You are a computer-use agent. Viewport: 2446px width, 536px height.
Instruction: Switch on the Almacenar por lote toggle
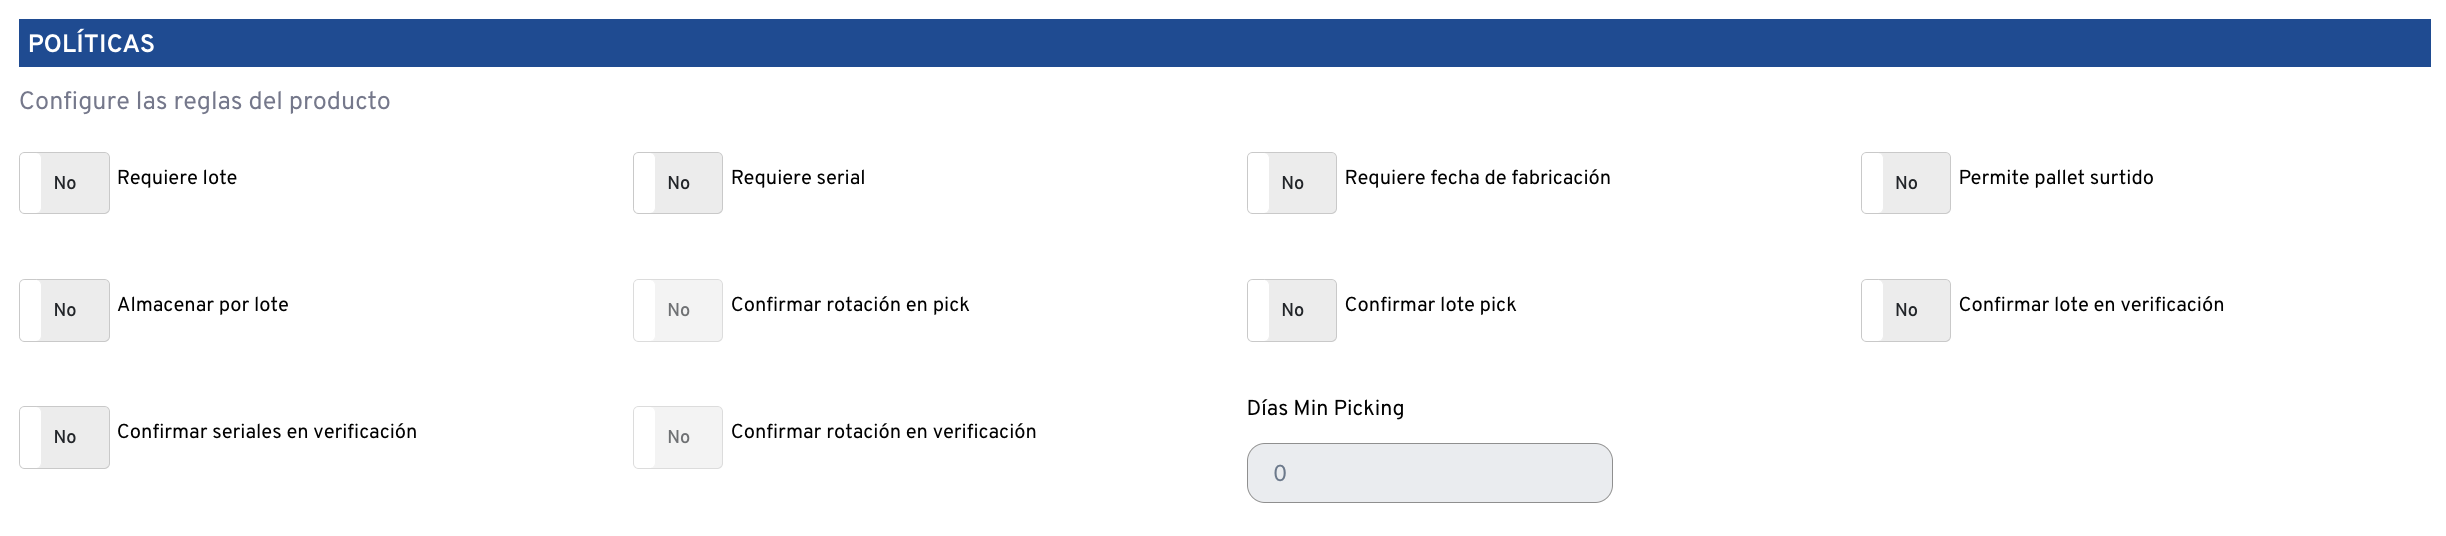[x=64, y=310]
